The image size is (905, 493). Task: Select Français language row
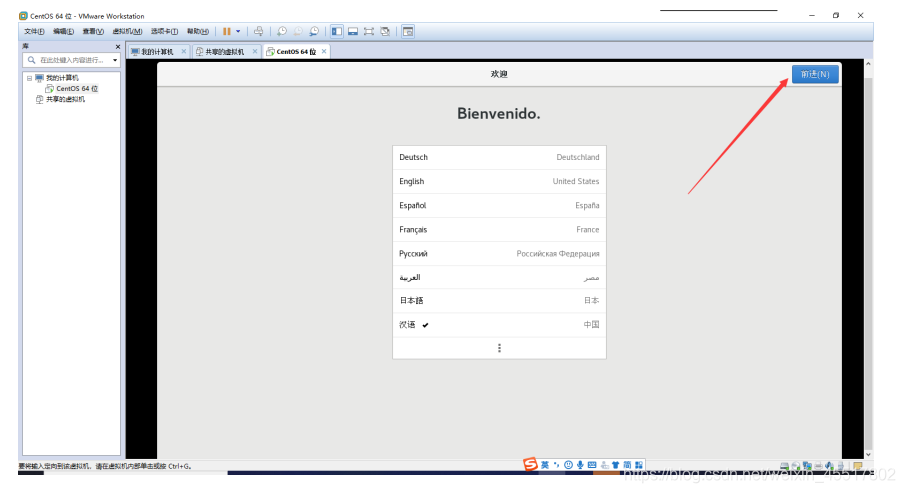point(499,230)
